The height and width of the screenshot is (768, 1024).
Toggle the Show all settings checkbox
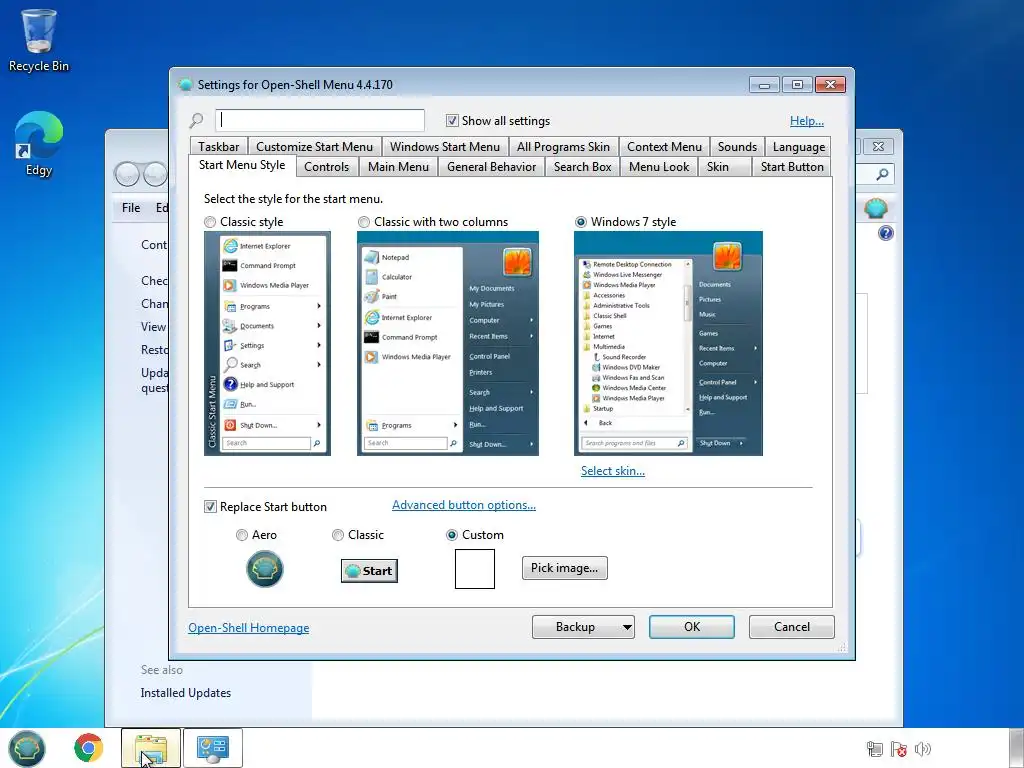pyautogui.click(x=452, y=121)
